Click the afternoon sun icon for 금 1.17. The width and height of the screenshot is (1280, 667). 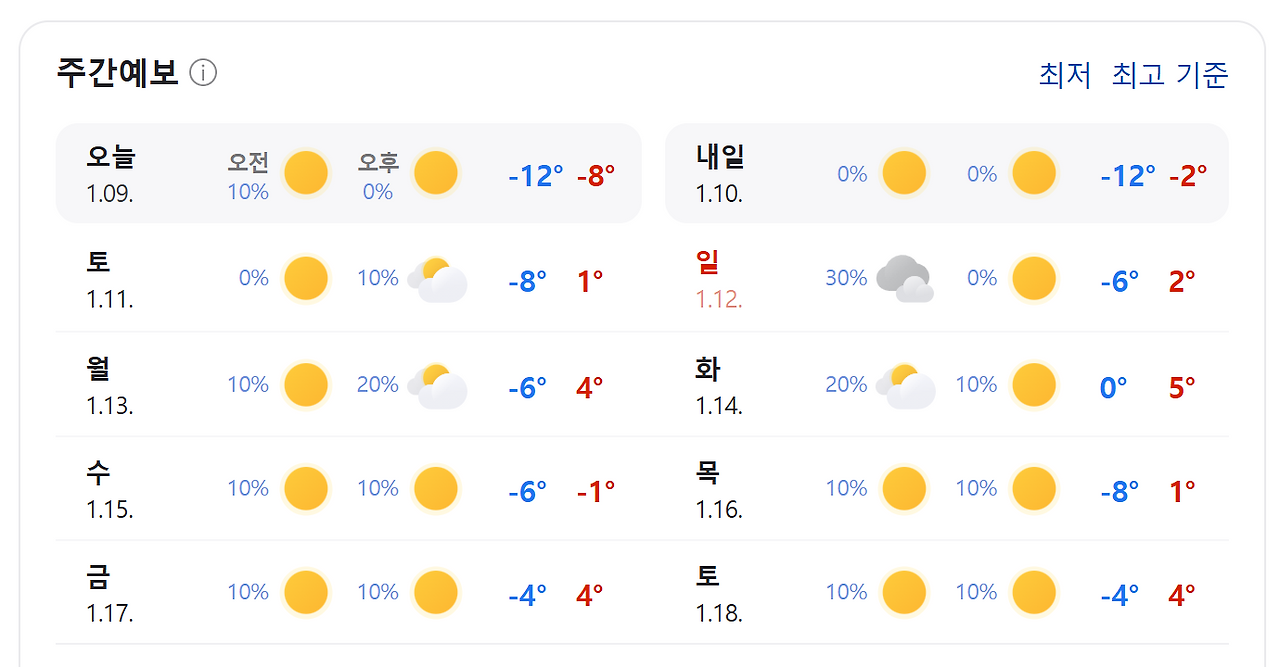(x=436, y=592)
